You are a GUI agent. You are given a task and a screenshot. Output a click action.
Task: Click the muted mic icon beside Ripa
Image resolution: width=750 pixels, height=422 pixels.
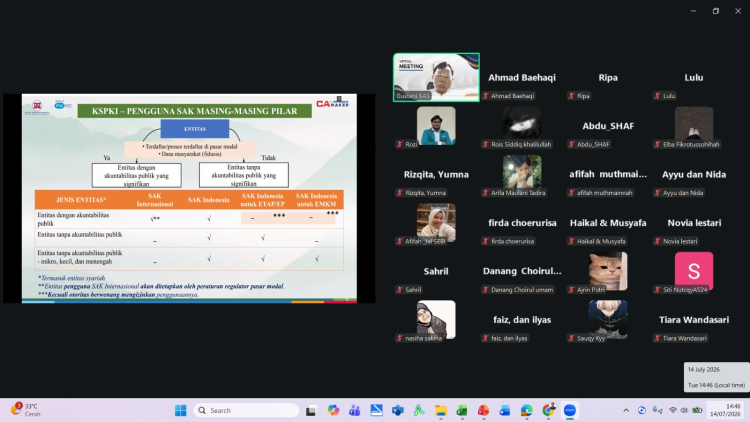coord(571,96)
